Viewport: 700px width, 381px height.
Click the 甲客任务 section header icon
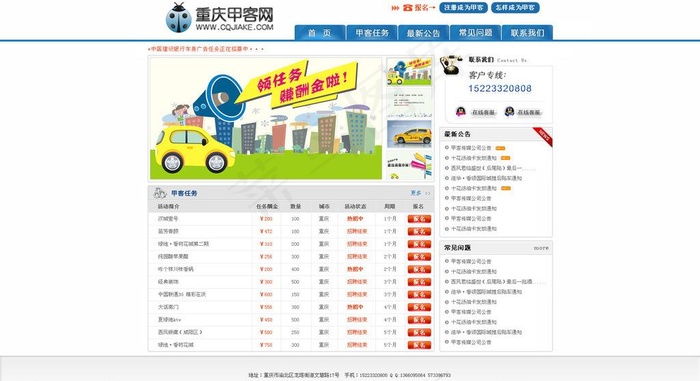coord(160,193)
